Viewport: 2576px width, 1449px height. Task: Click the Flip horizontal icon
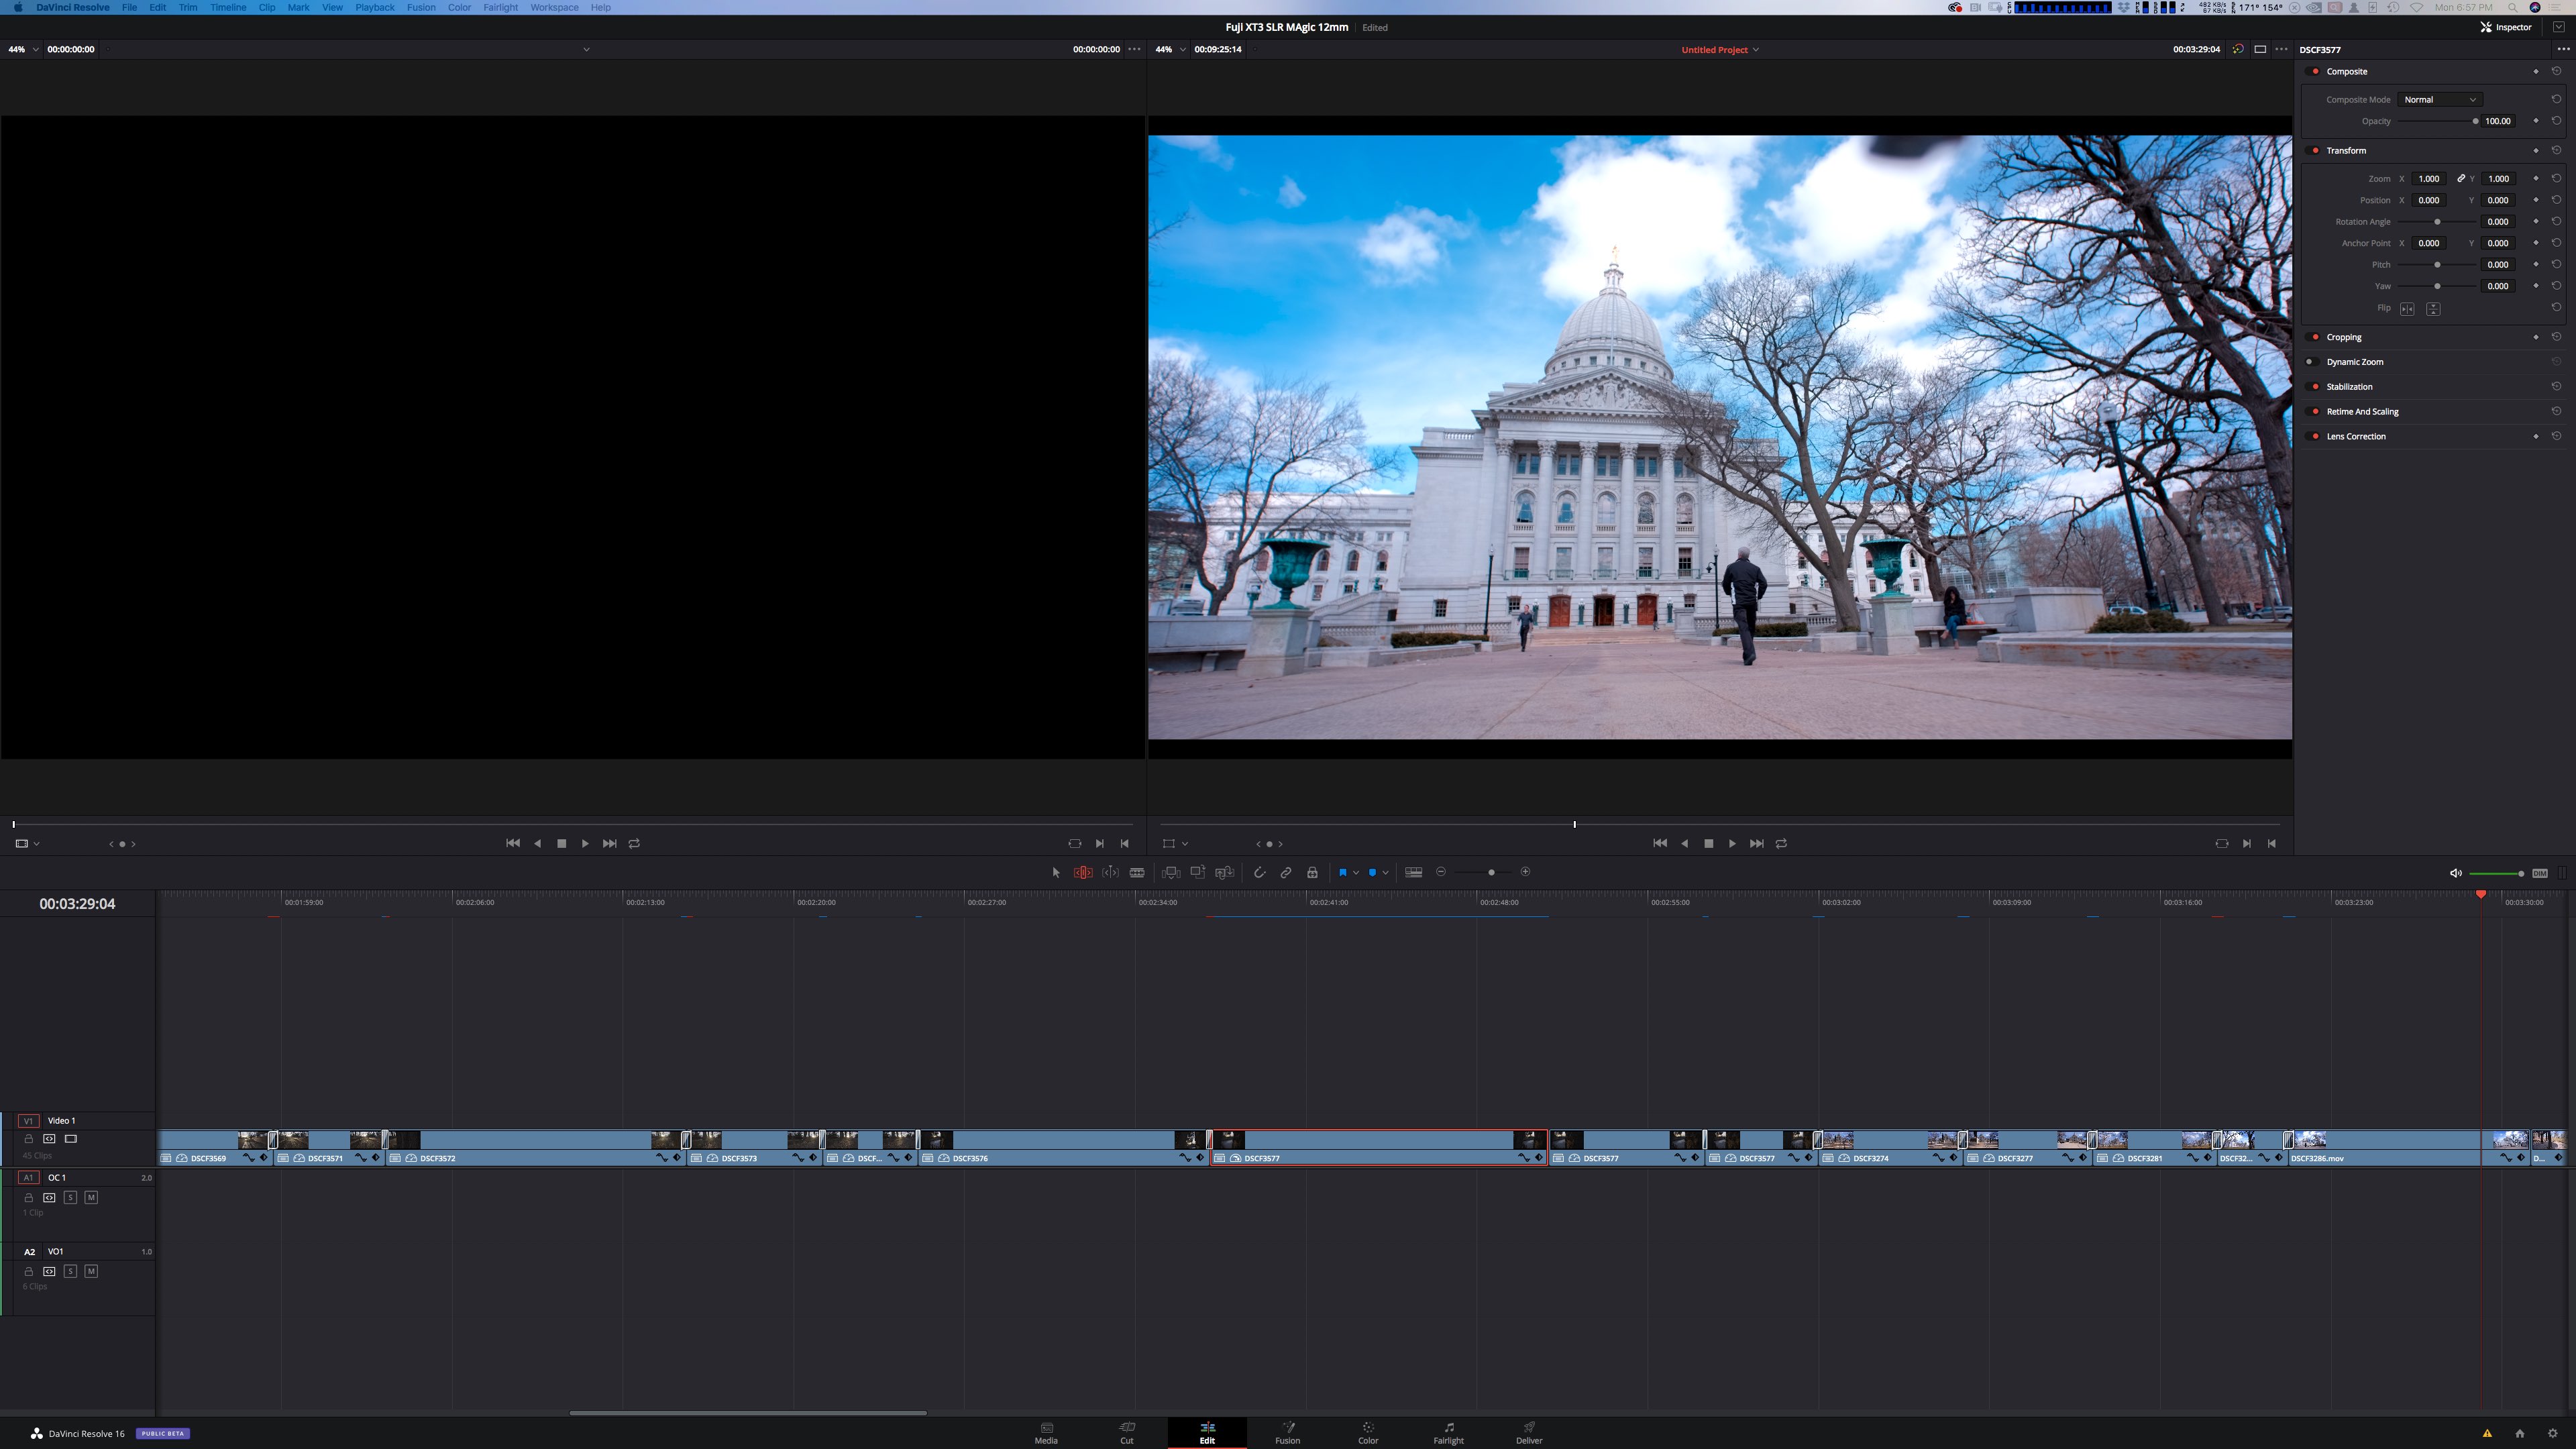pos(2407,309)
